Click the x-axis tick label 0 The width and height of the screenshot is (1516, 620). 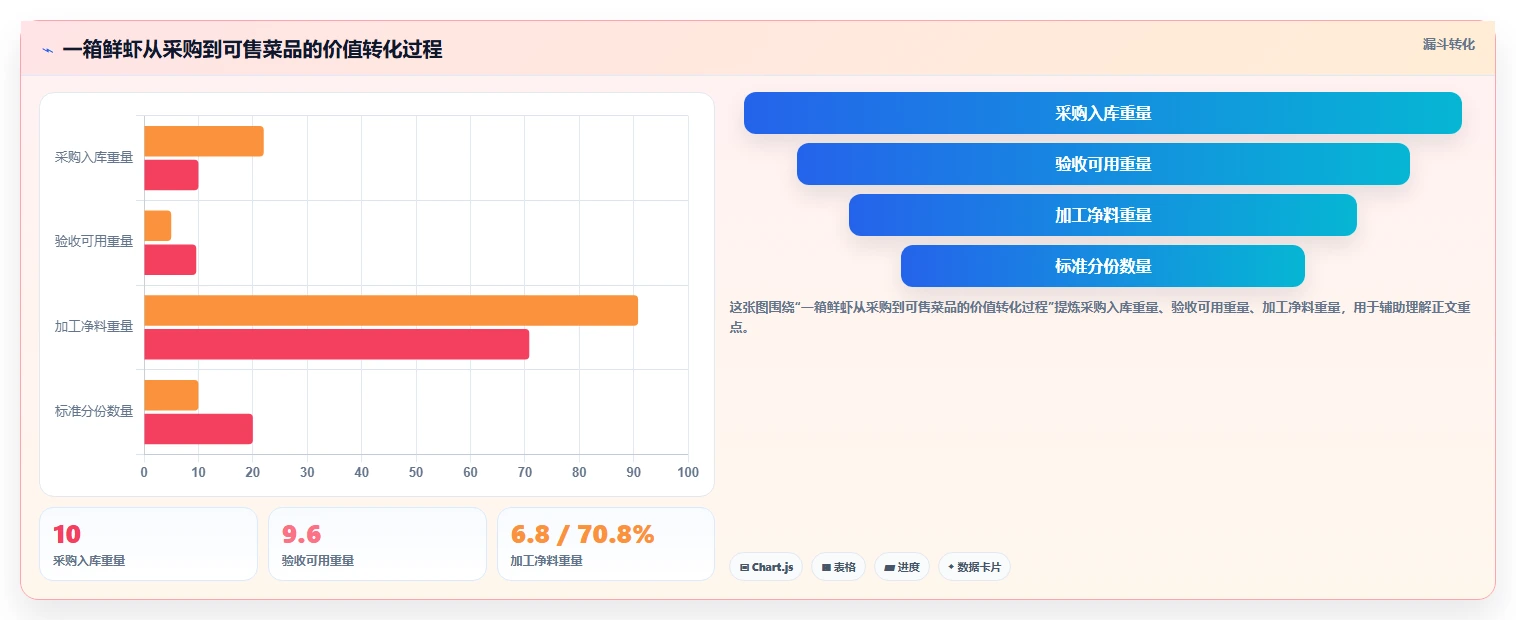tap(144, 472)
